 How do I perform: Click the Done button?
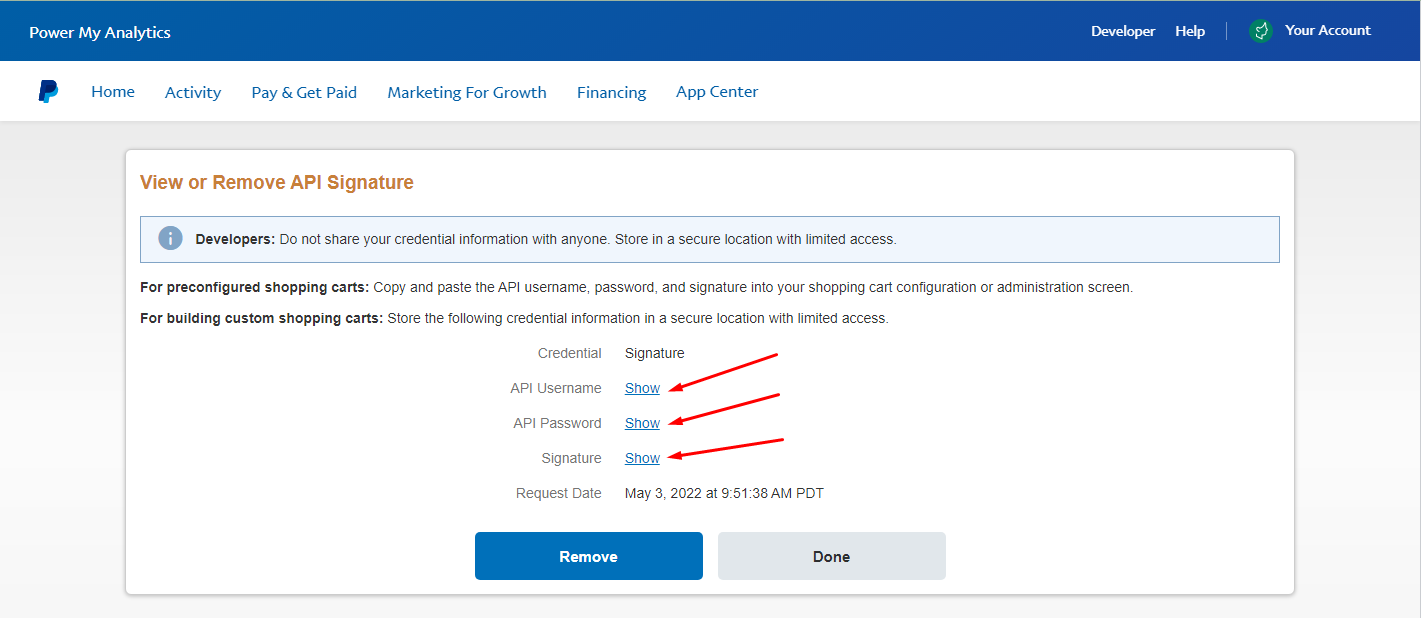(x=831, y=556)
